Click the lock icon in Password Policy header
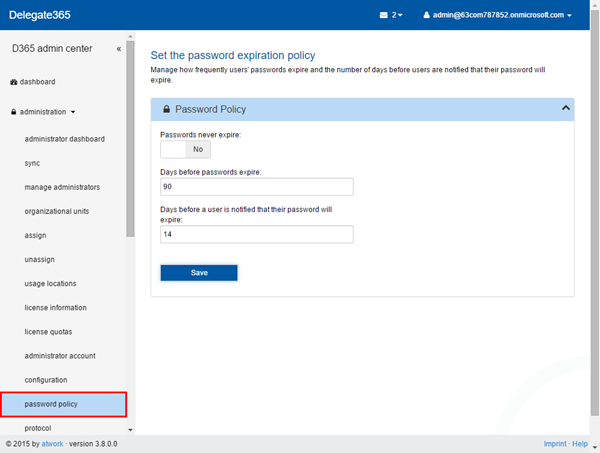600x453 pixels. click(165, 109)
